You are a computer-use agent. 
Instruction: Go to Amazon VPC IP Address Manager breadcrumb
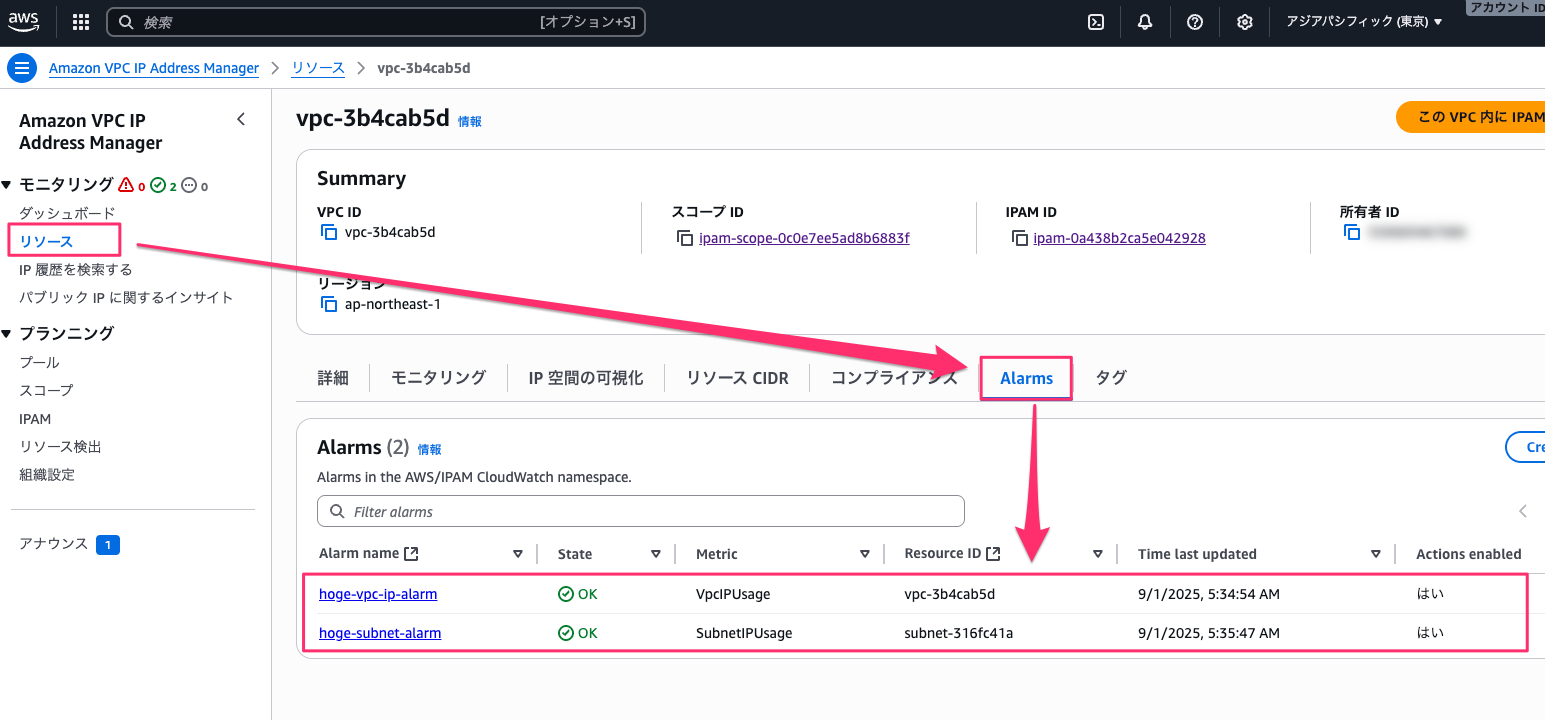pos(154,68)
